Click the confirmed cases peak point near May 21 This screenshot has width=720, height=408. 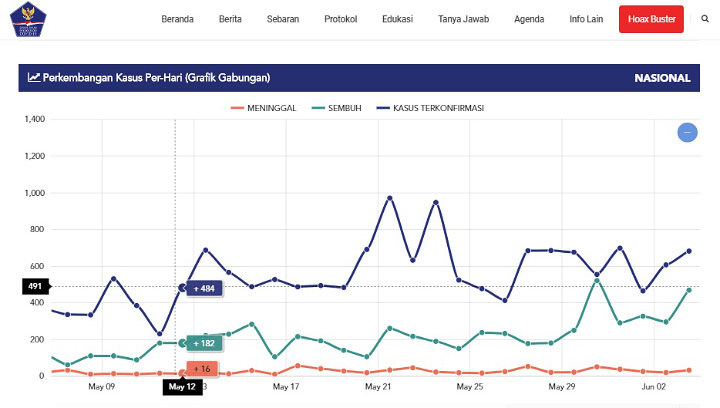click(390, 198)
